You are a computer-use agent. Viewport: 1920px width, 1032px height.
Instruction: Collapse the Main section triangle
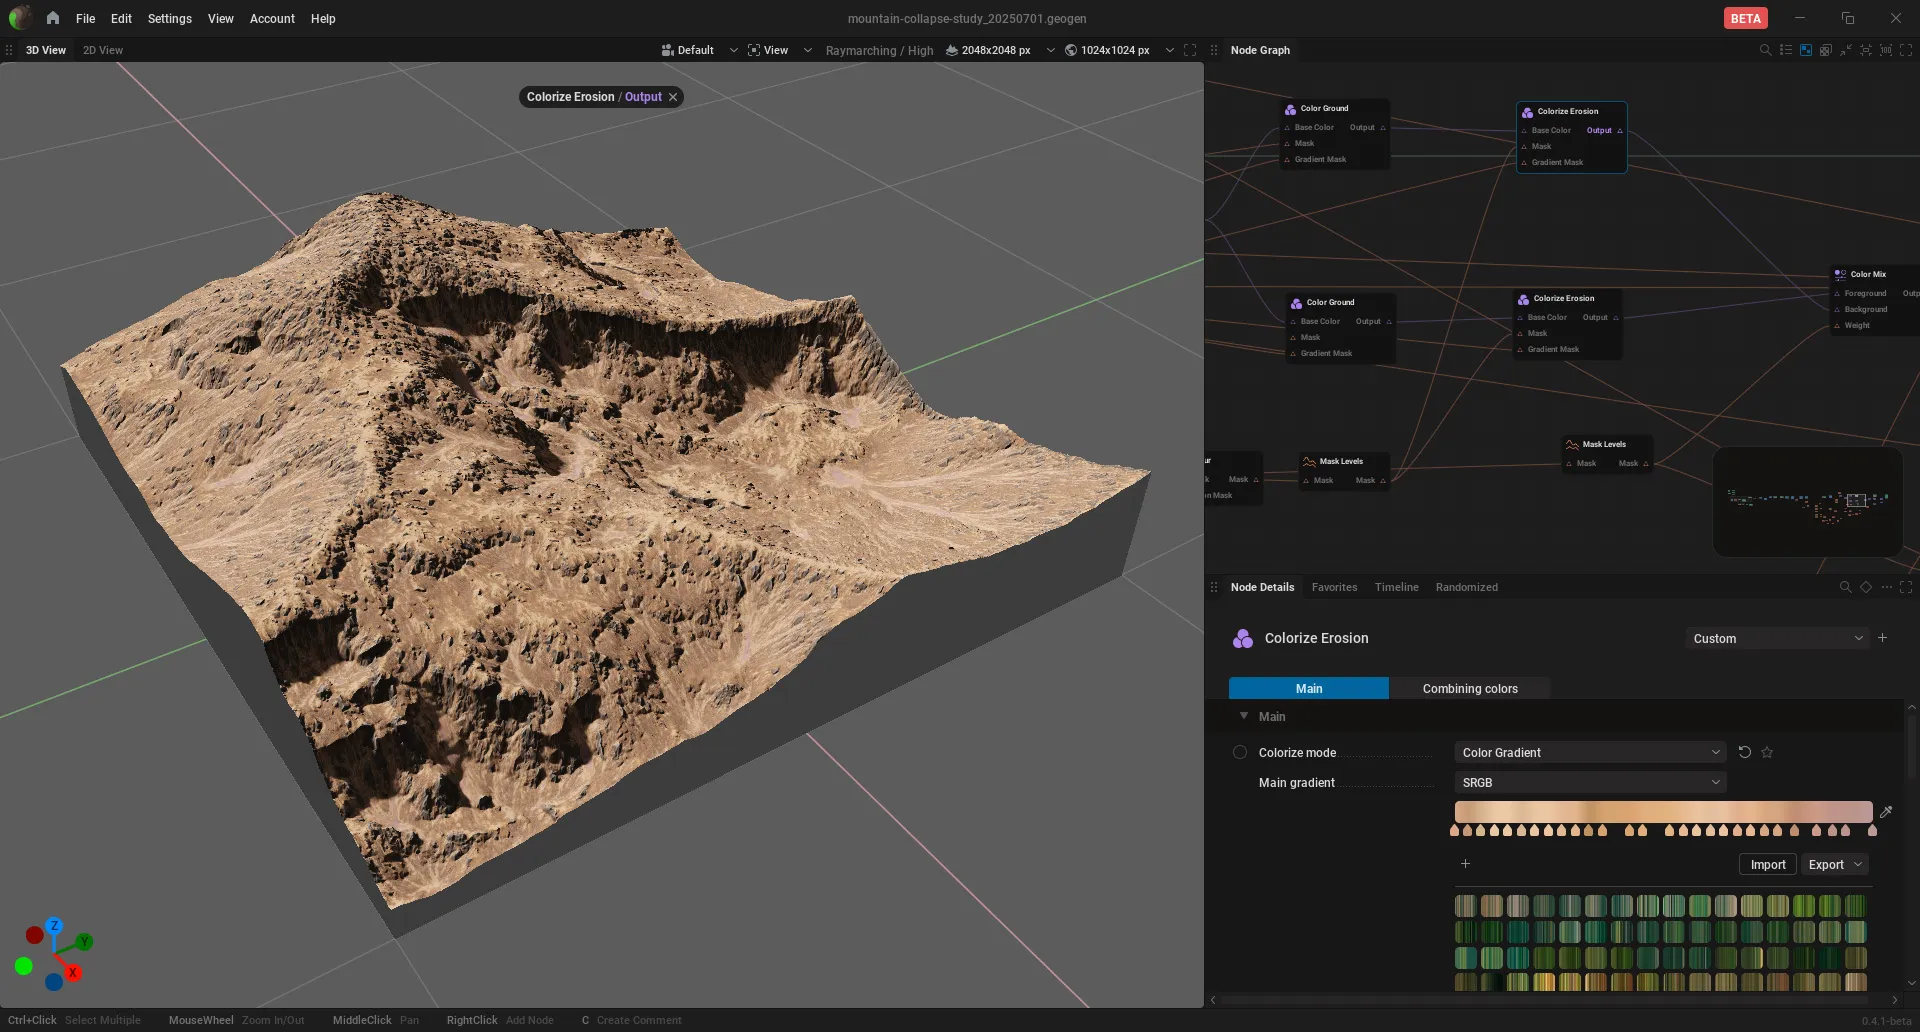[1244, 716]
